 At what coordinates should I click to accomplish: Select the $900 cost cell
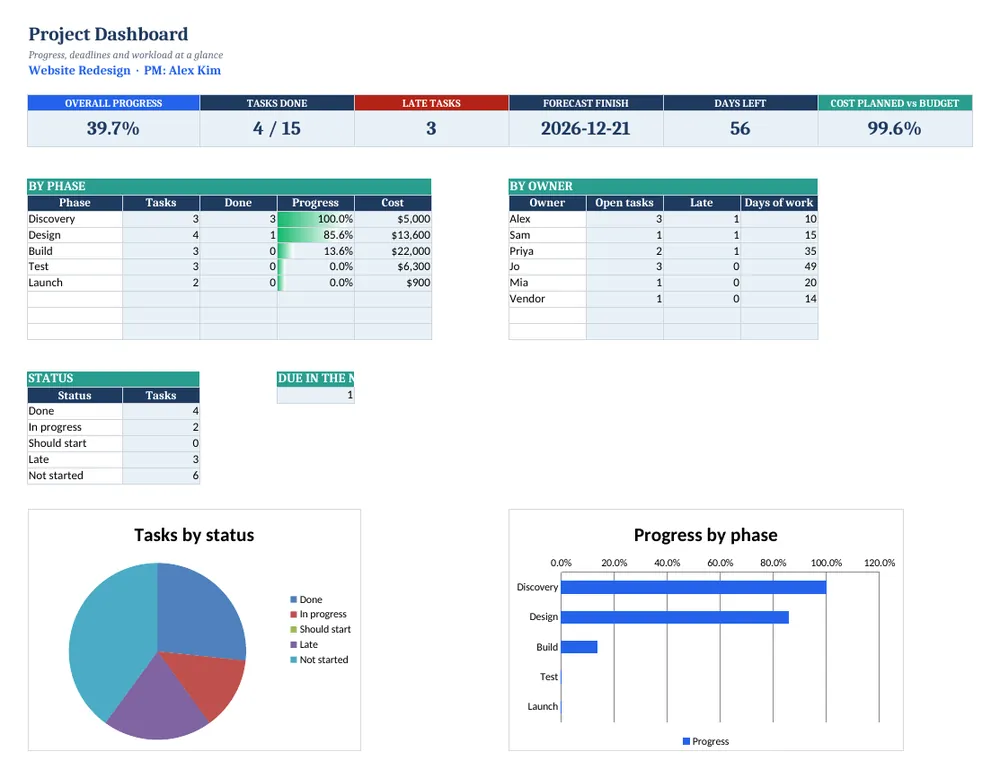point(393,283)
